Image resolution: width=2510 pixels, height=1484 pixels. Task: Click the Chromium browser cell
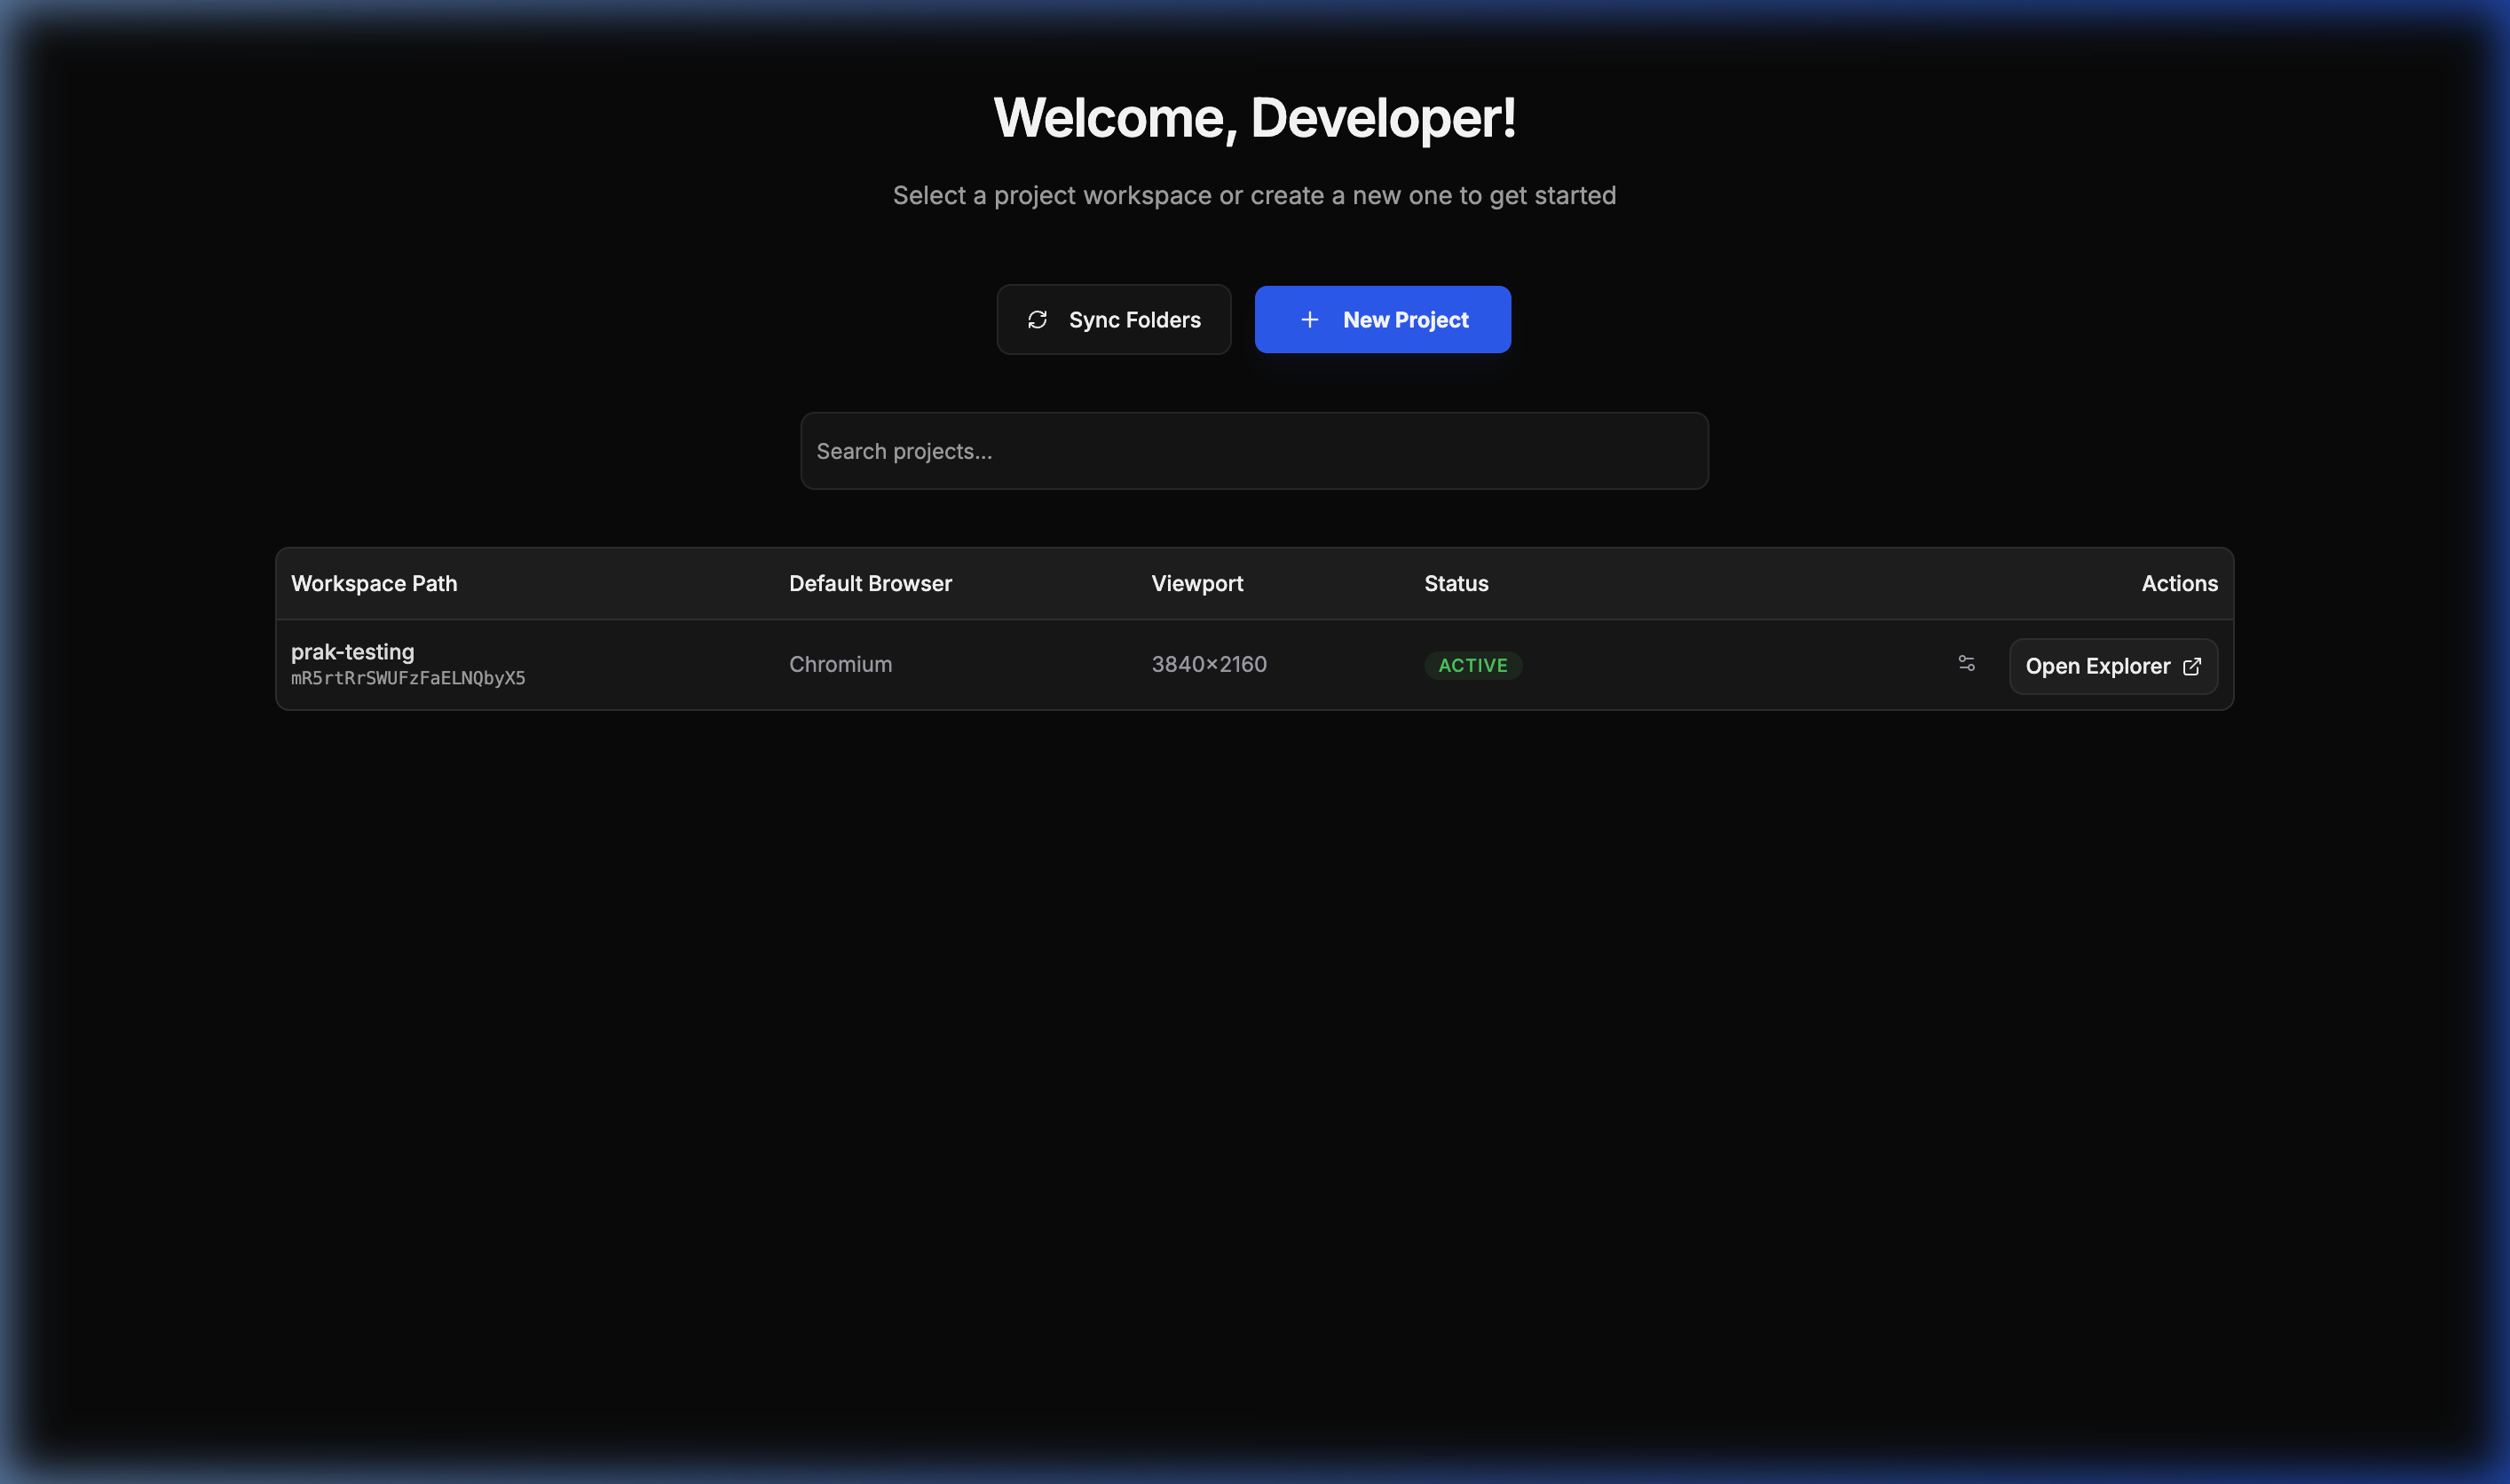840,664
